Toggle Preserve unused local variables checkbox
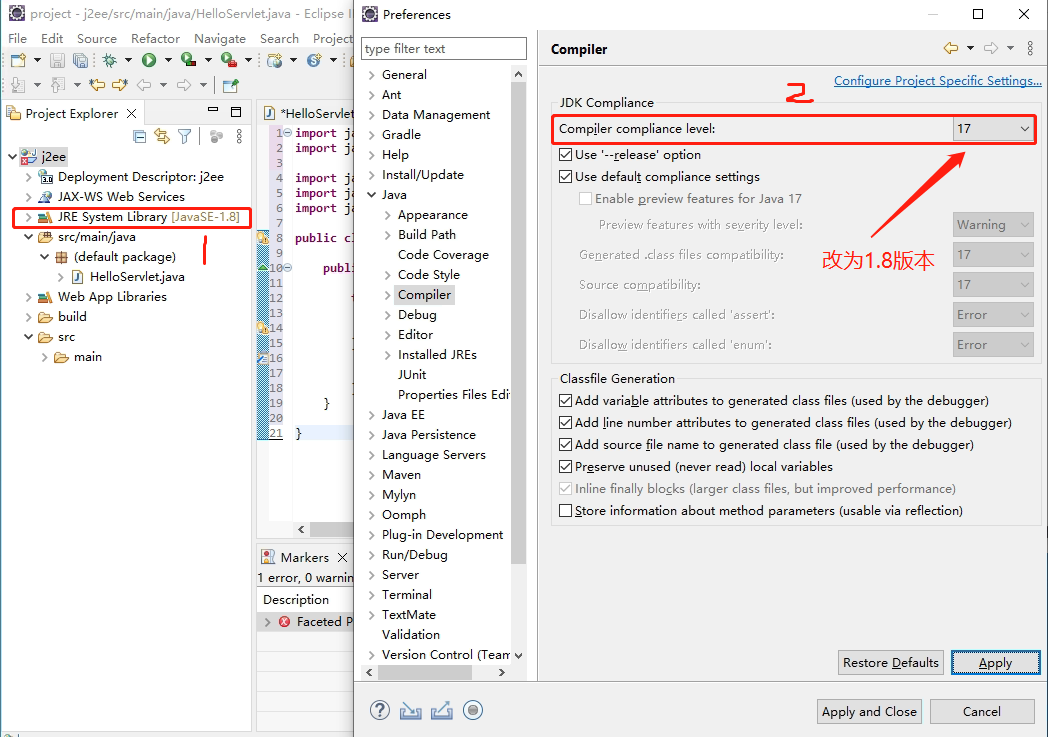The width and height of the screenshot is (1048, 737). point(565,467)
